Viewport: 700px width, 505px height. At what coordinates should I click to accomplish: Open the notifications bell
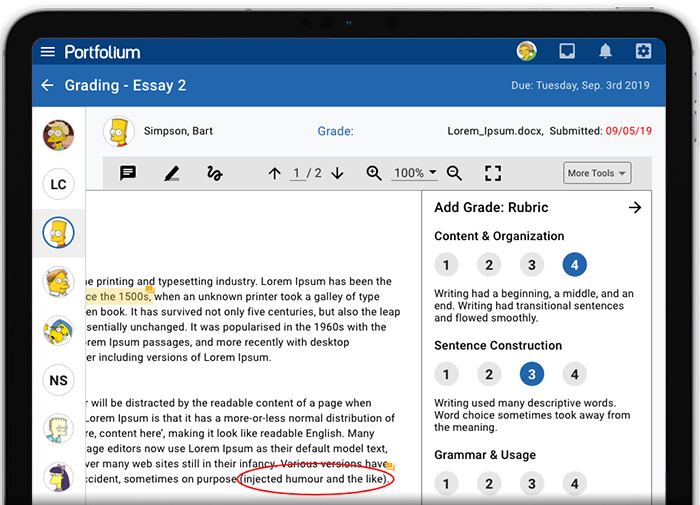[x=605, y=52]
